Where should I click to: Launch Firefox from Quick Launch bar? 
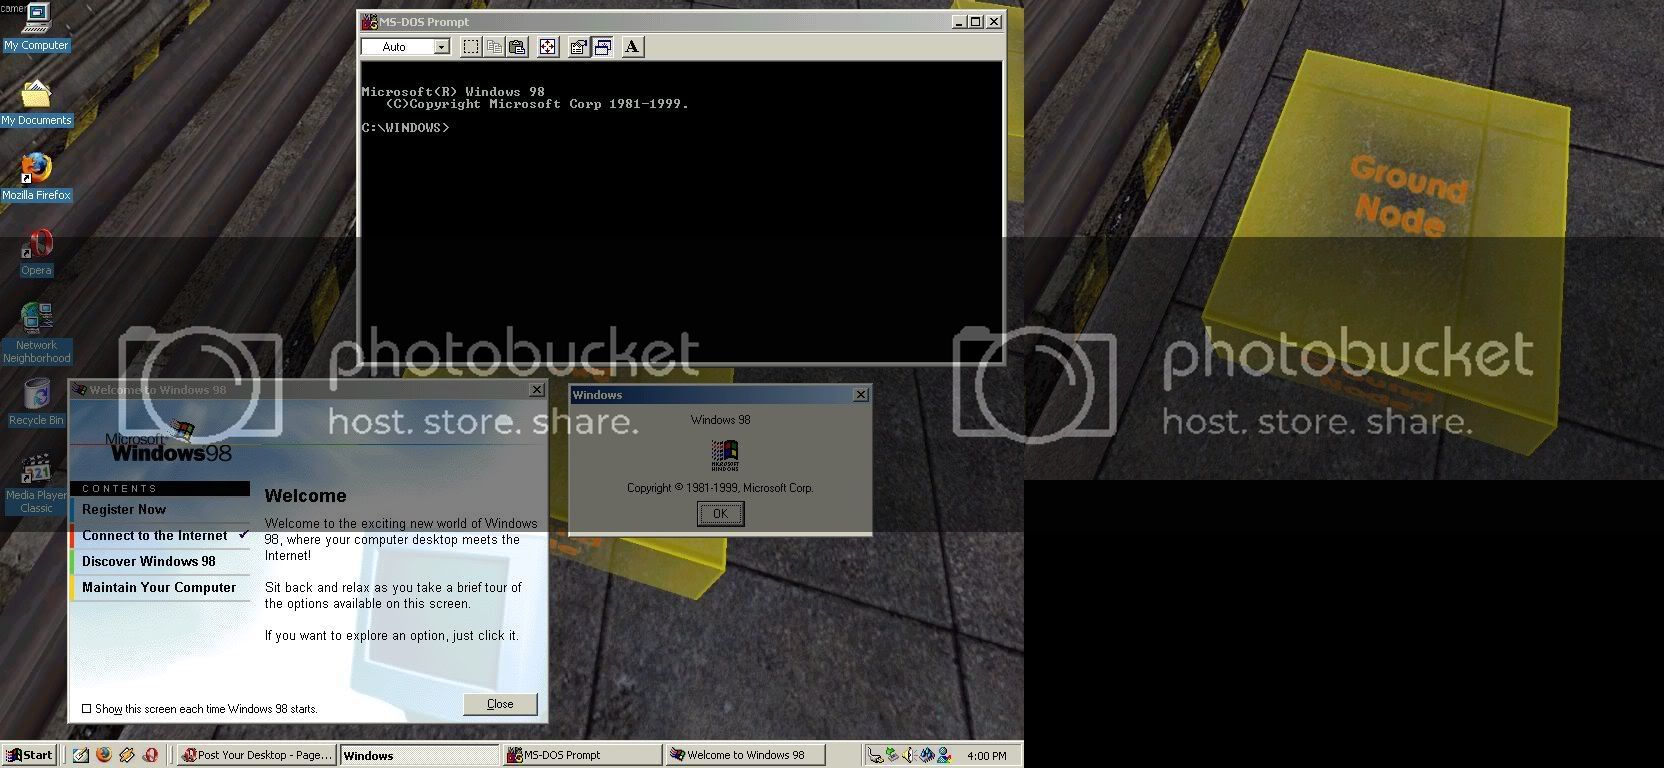(x=103, y=755)
